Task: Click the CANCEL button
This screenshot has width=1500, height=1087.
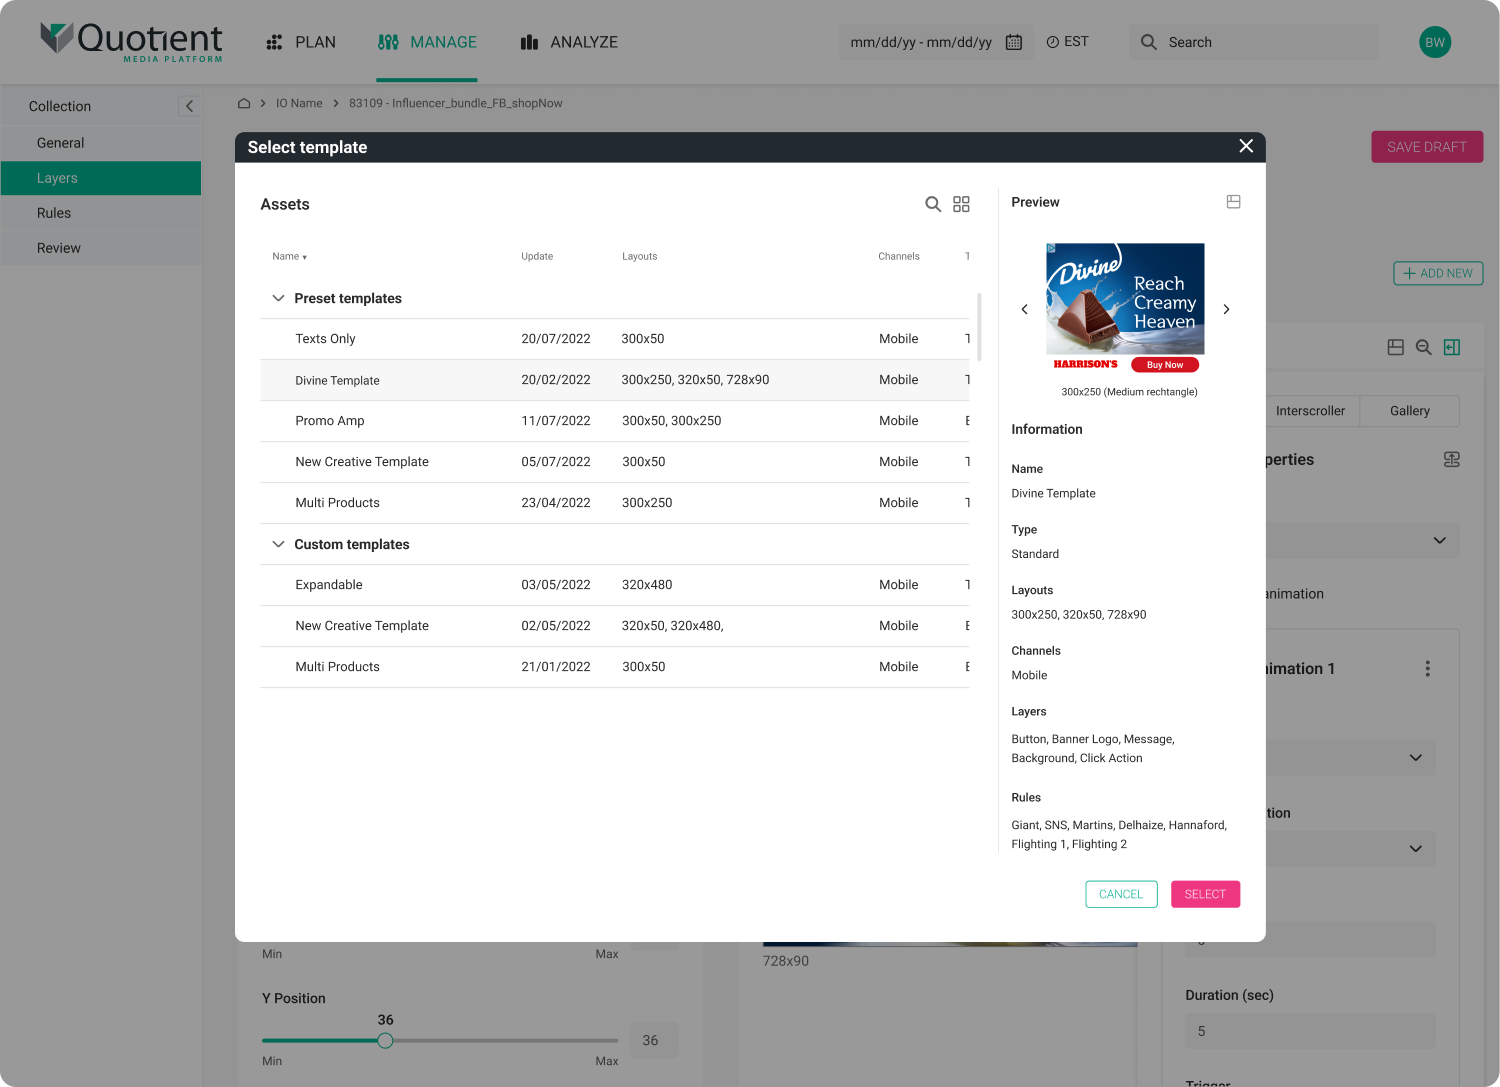Action: coord(1121,894)
